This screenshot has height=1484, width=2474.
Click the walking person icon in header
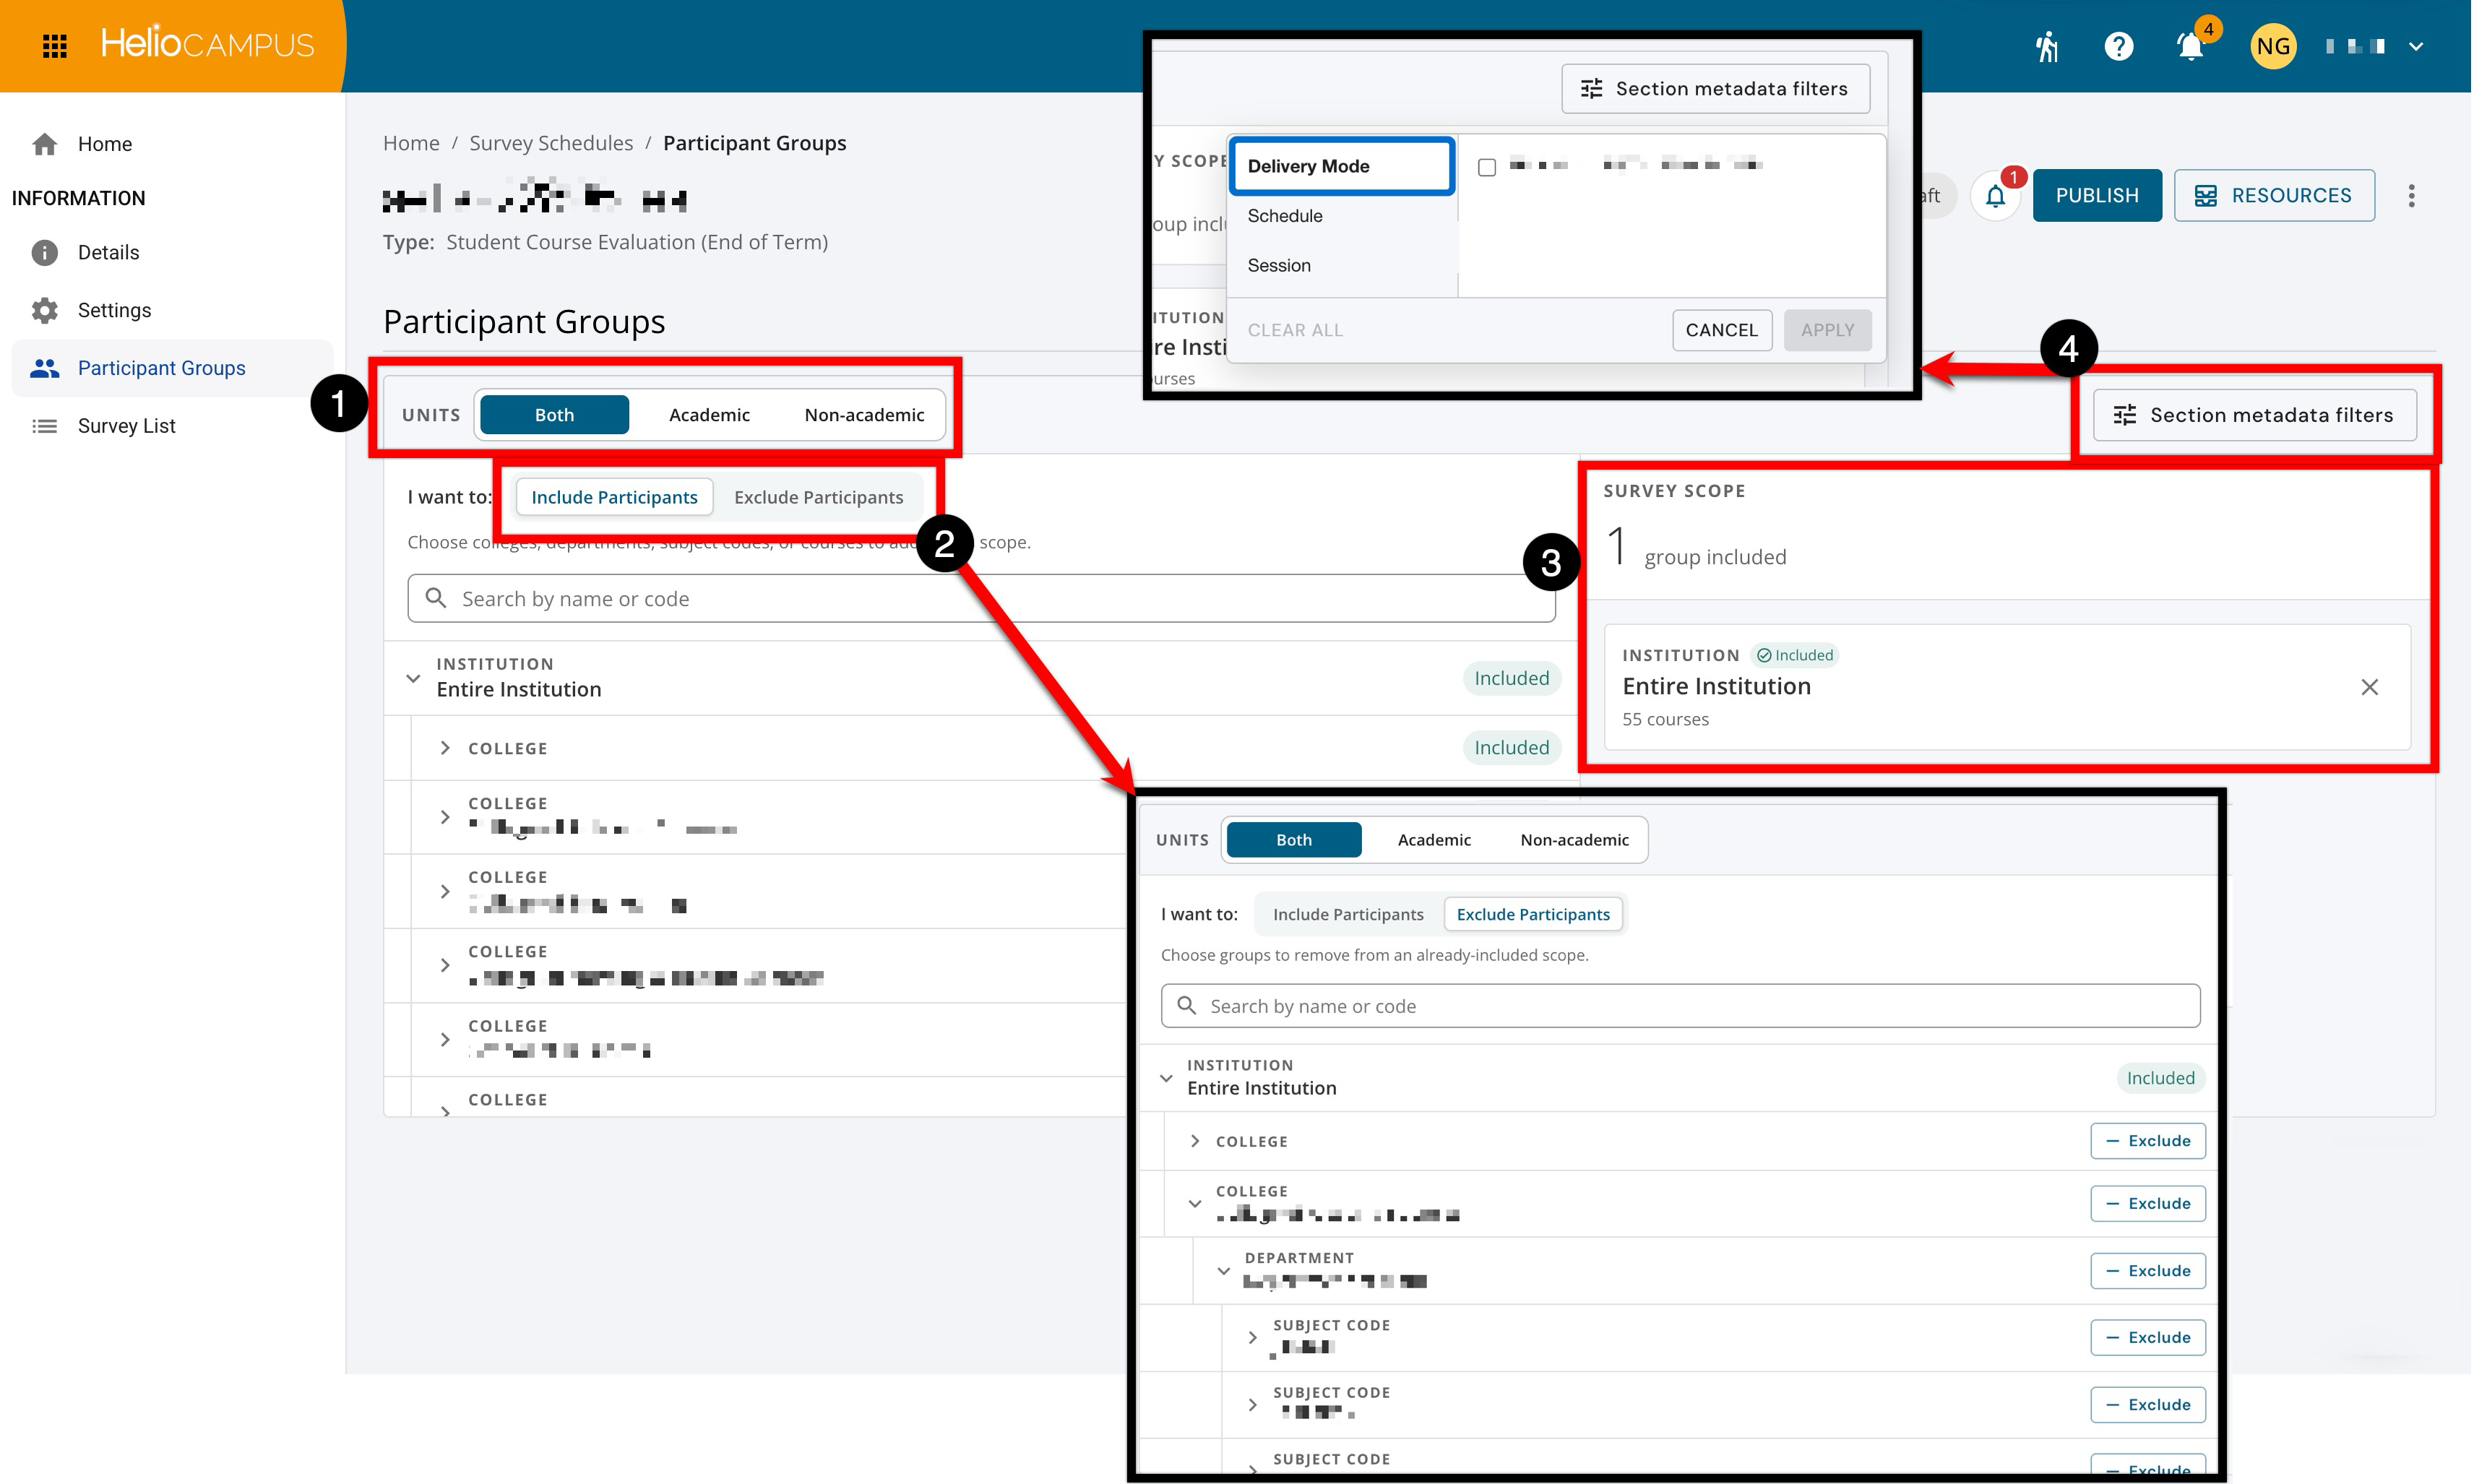(2047, 46)
